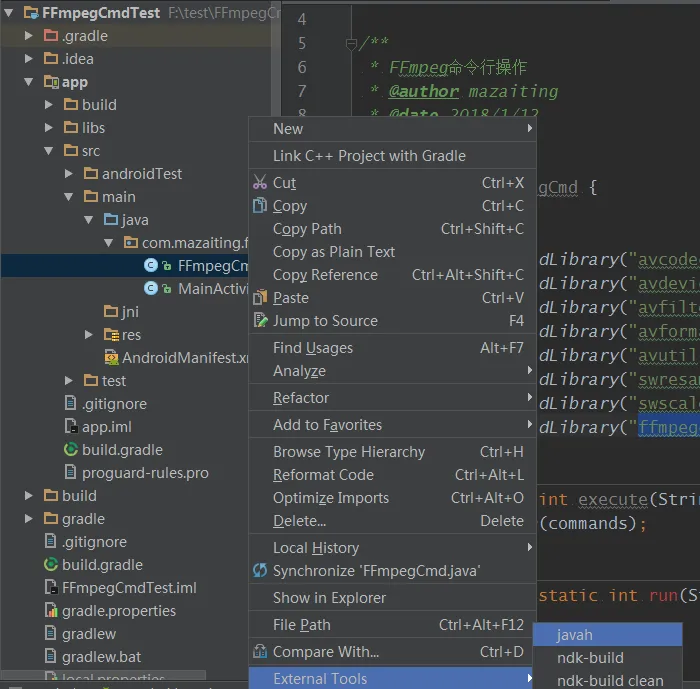Click the FFmpegCmd class icon
Viewport: 700px width, 689px height.
tap(151, 266)
